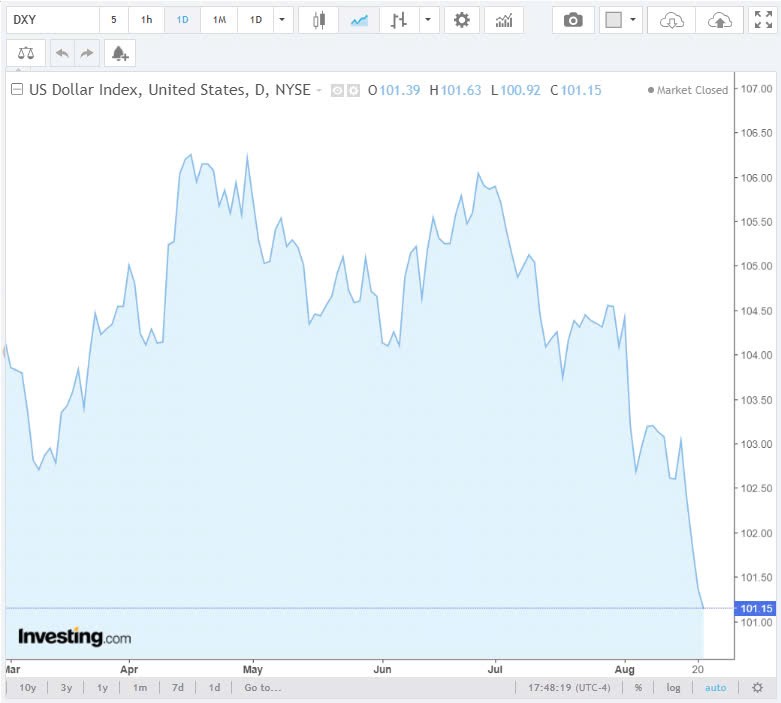Select the 1M interval tab
Image resolution: width=781 pixels, height=703 pixels.
(x=219, y=20)
